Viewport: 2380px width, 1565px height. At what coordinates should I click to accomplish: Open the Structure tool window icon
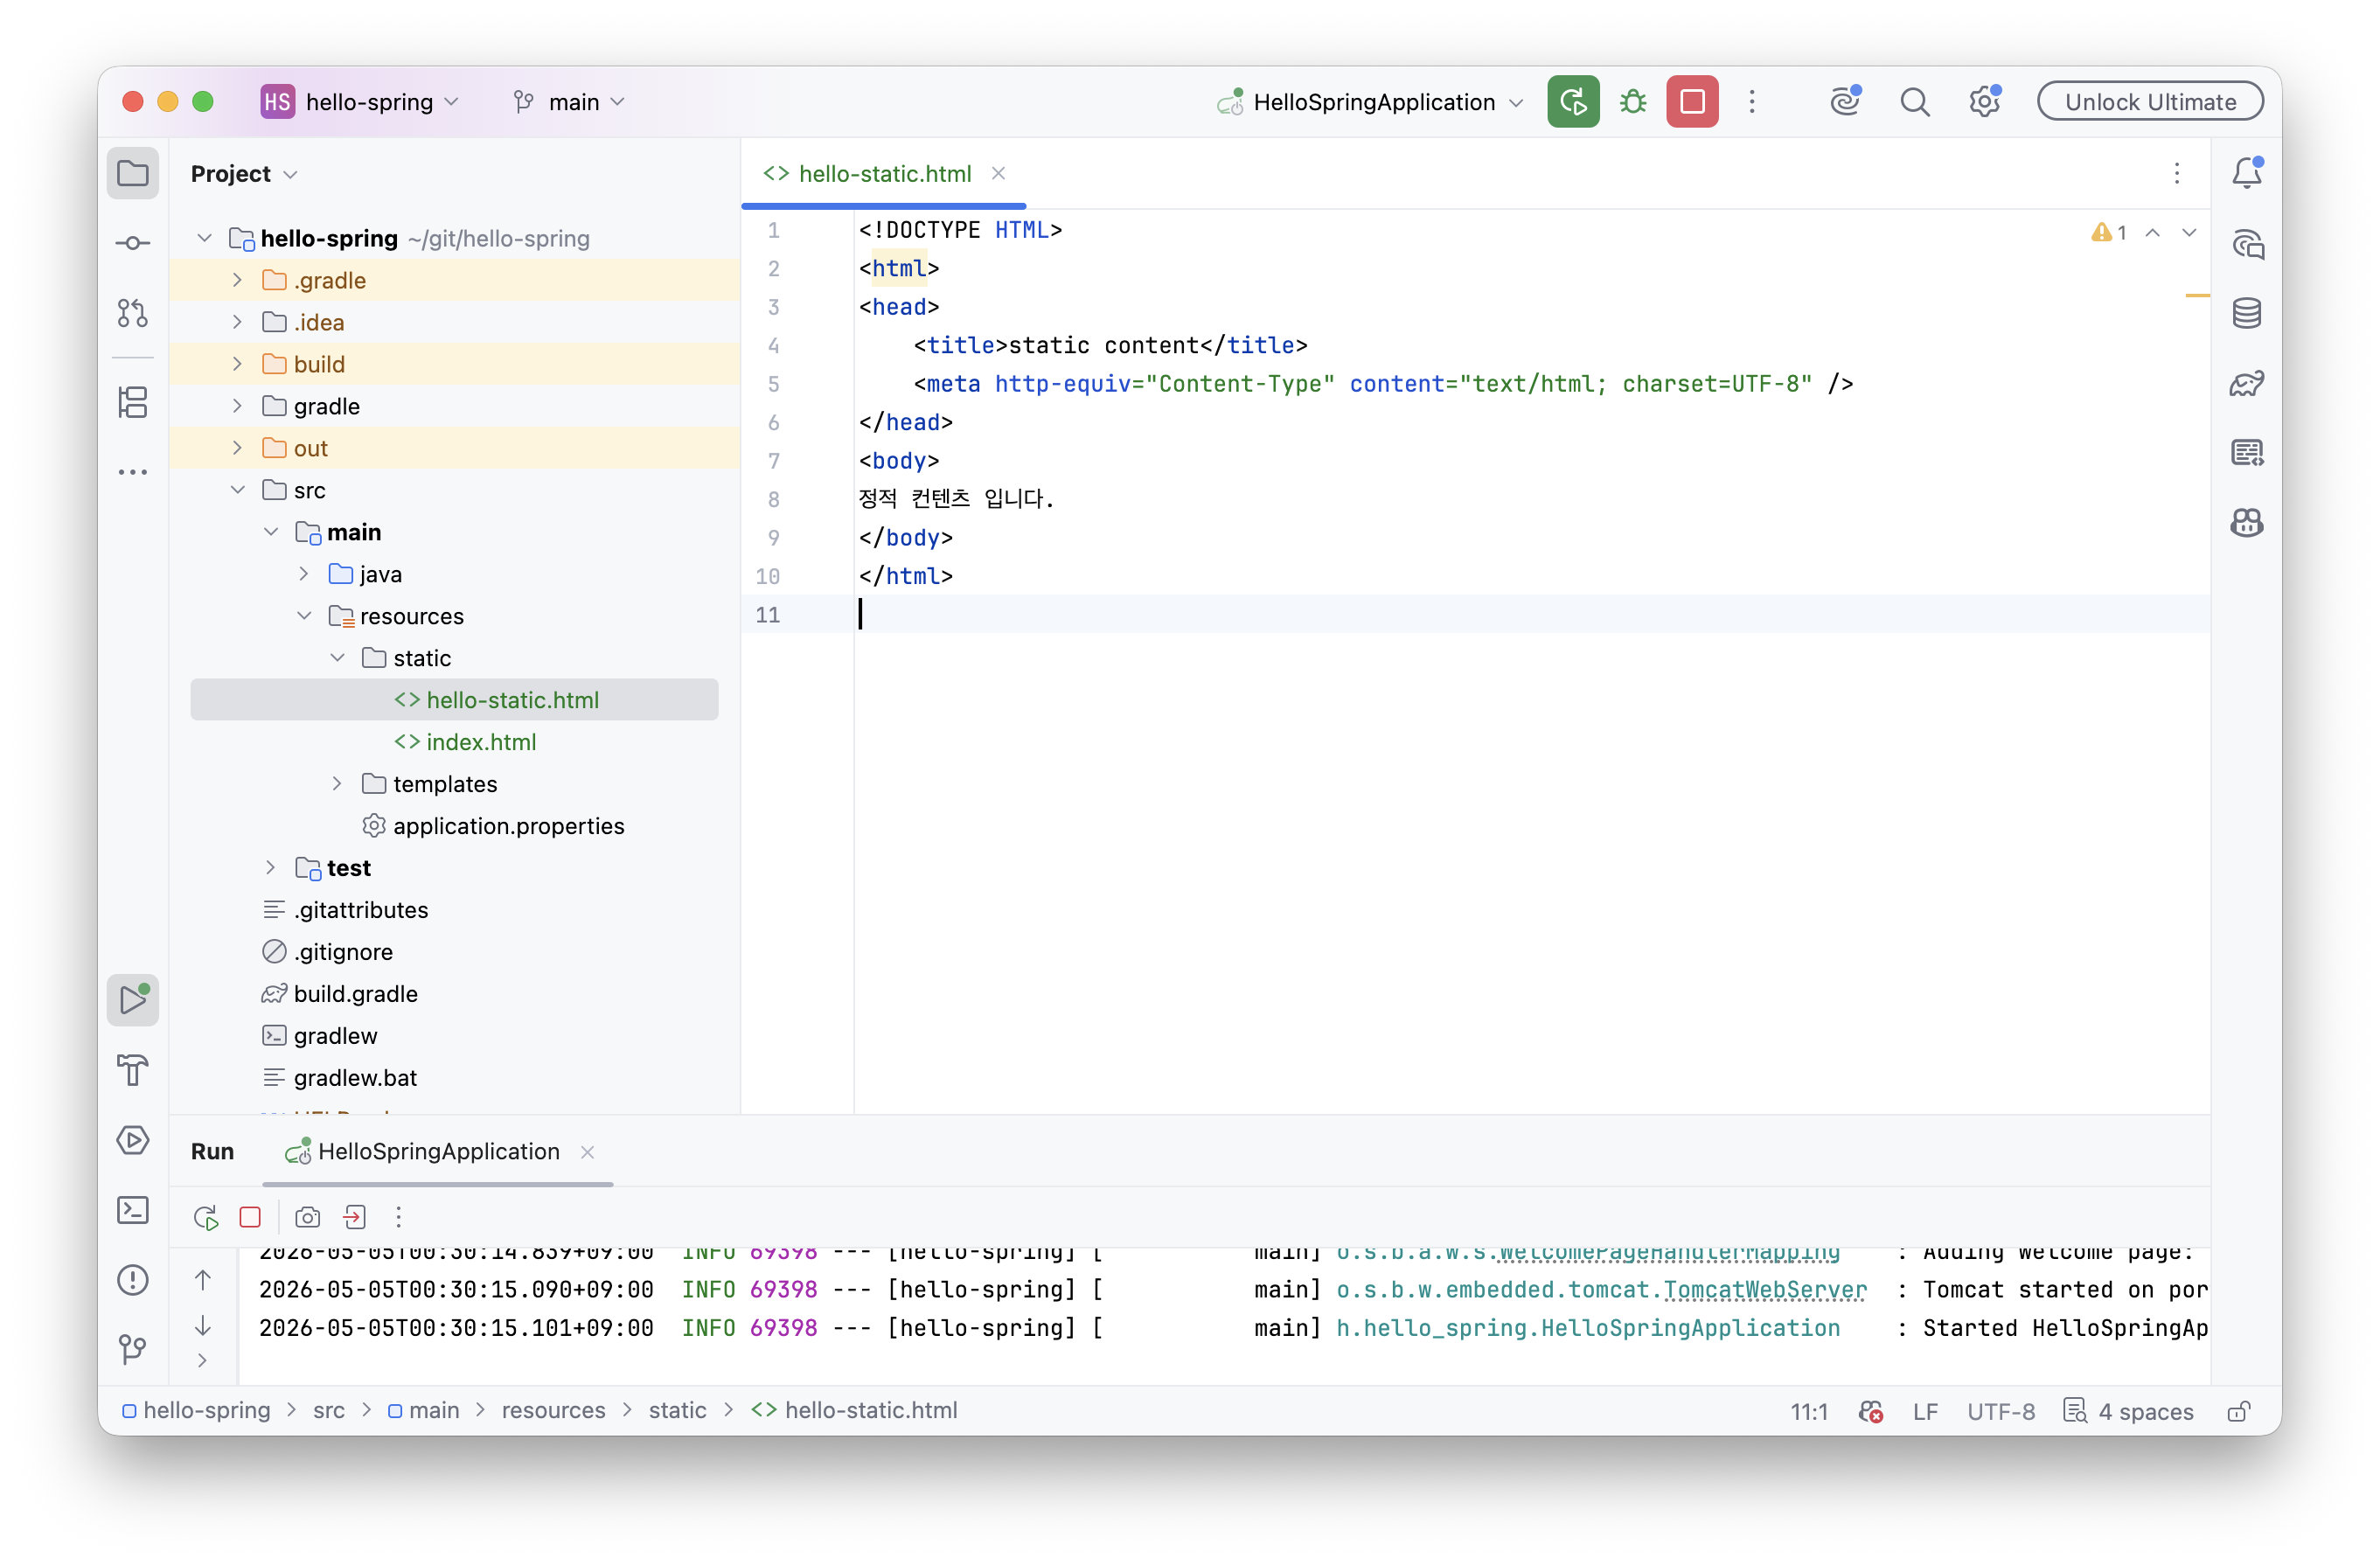tap(133, 402)
